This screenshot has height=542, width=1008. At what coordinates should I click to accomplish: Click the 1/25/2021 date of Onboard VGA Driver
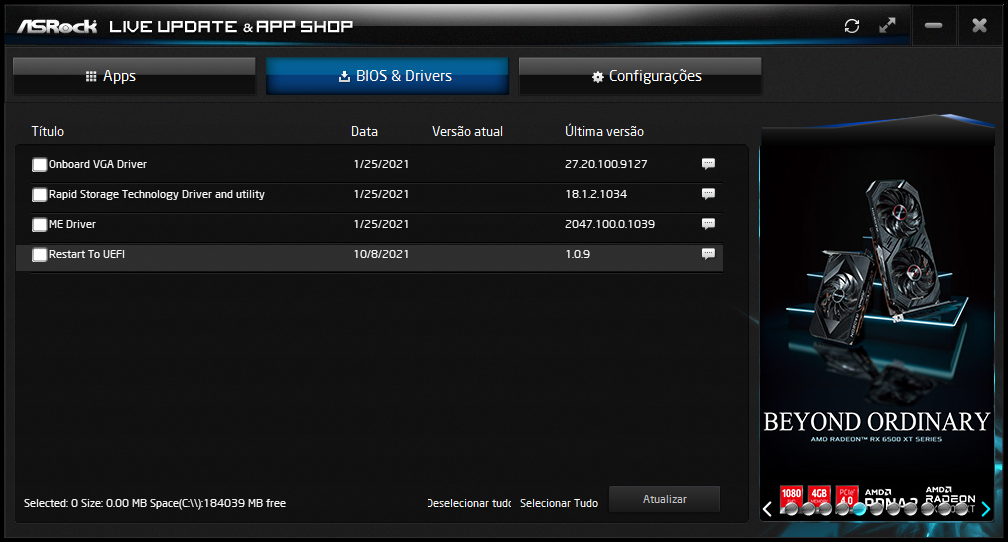[x=381, y=164]
